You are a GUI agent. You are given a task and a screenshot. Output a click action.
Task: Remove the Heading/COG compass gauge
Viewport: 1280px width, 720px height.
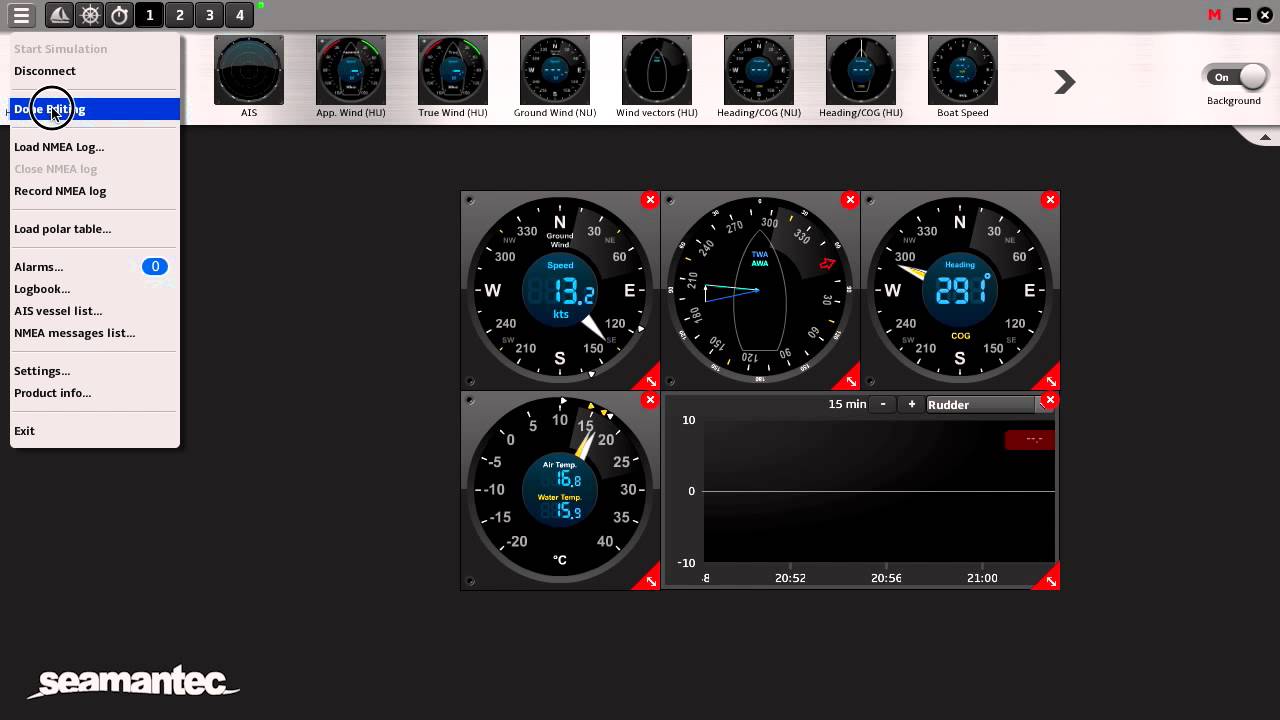point(1050,200)
